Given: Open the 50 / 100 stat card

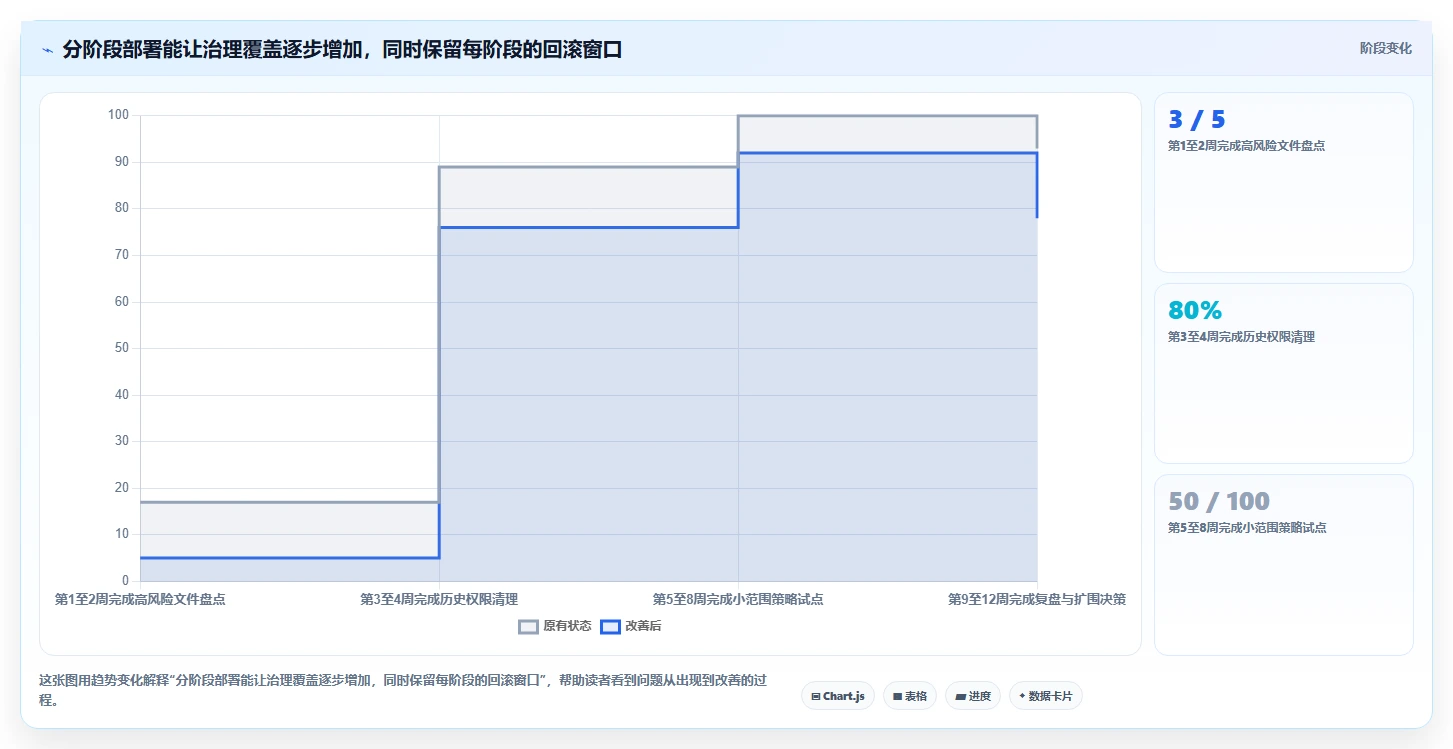Looking at the screenshot, I should [x=1284, y=564].
